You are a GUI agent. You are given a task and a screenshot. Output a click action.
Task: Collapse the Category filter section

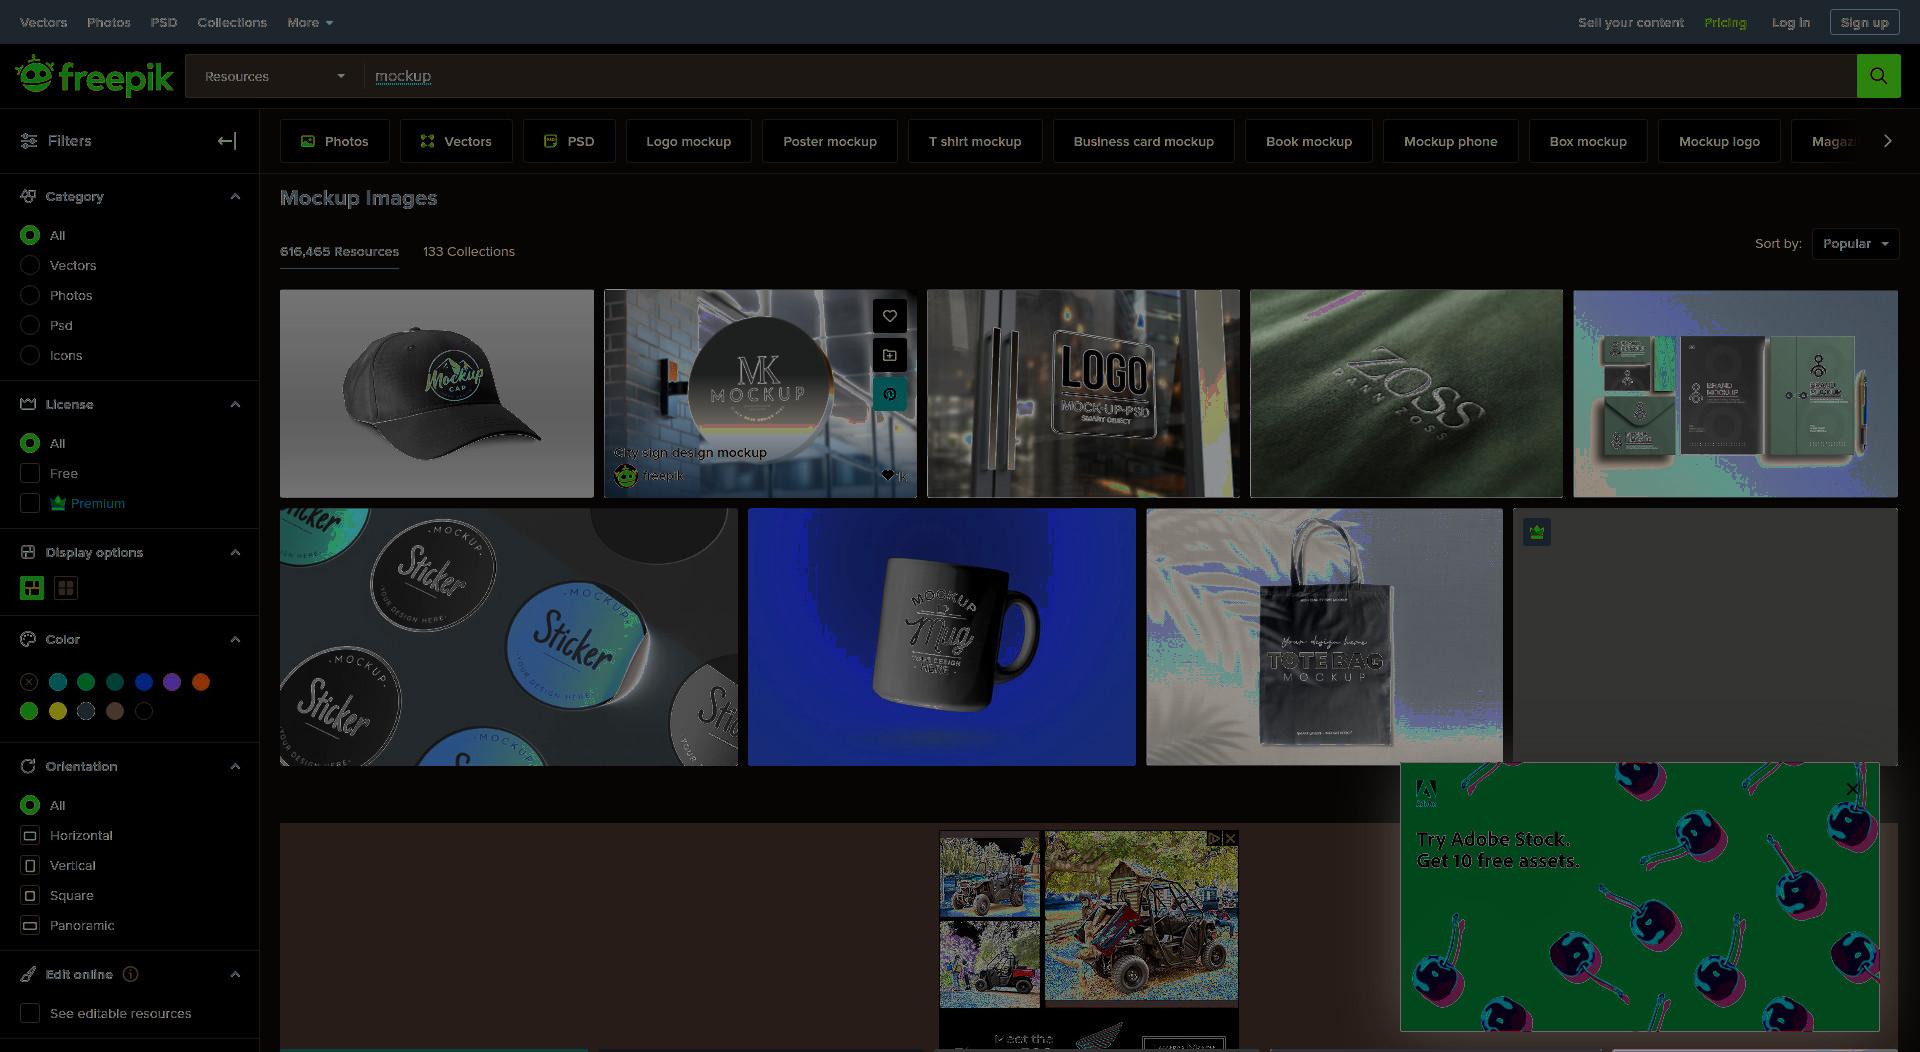pos(235,196)
